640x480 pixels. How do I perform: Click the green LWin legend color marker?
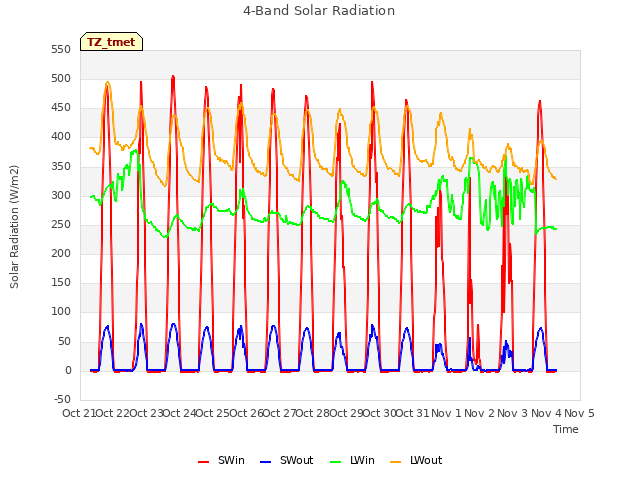click(x=335, y=462)
